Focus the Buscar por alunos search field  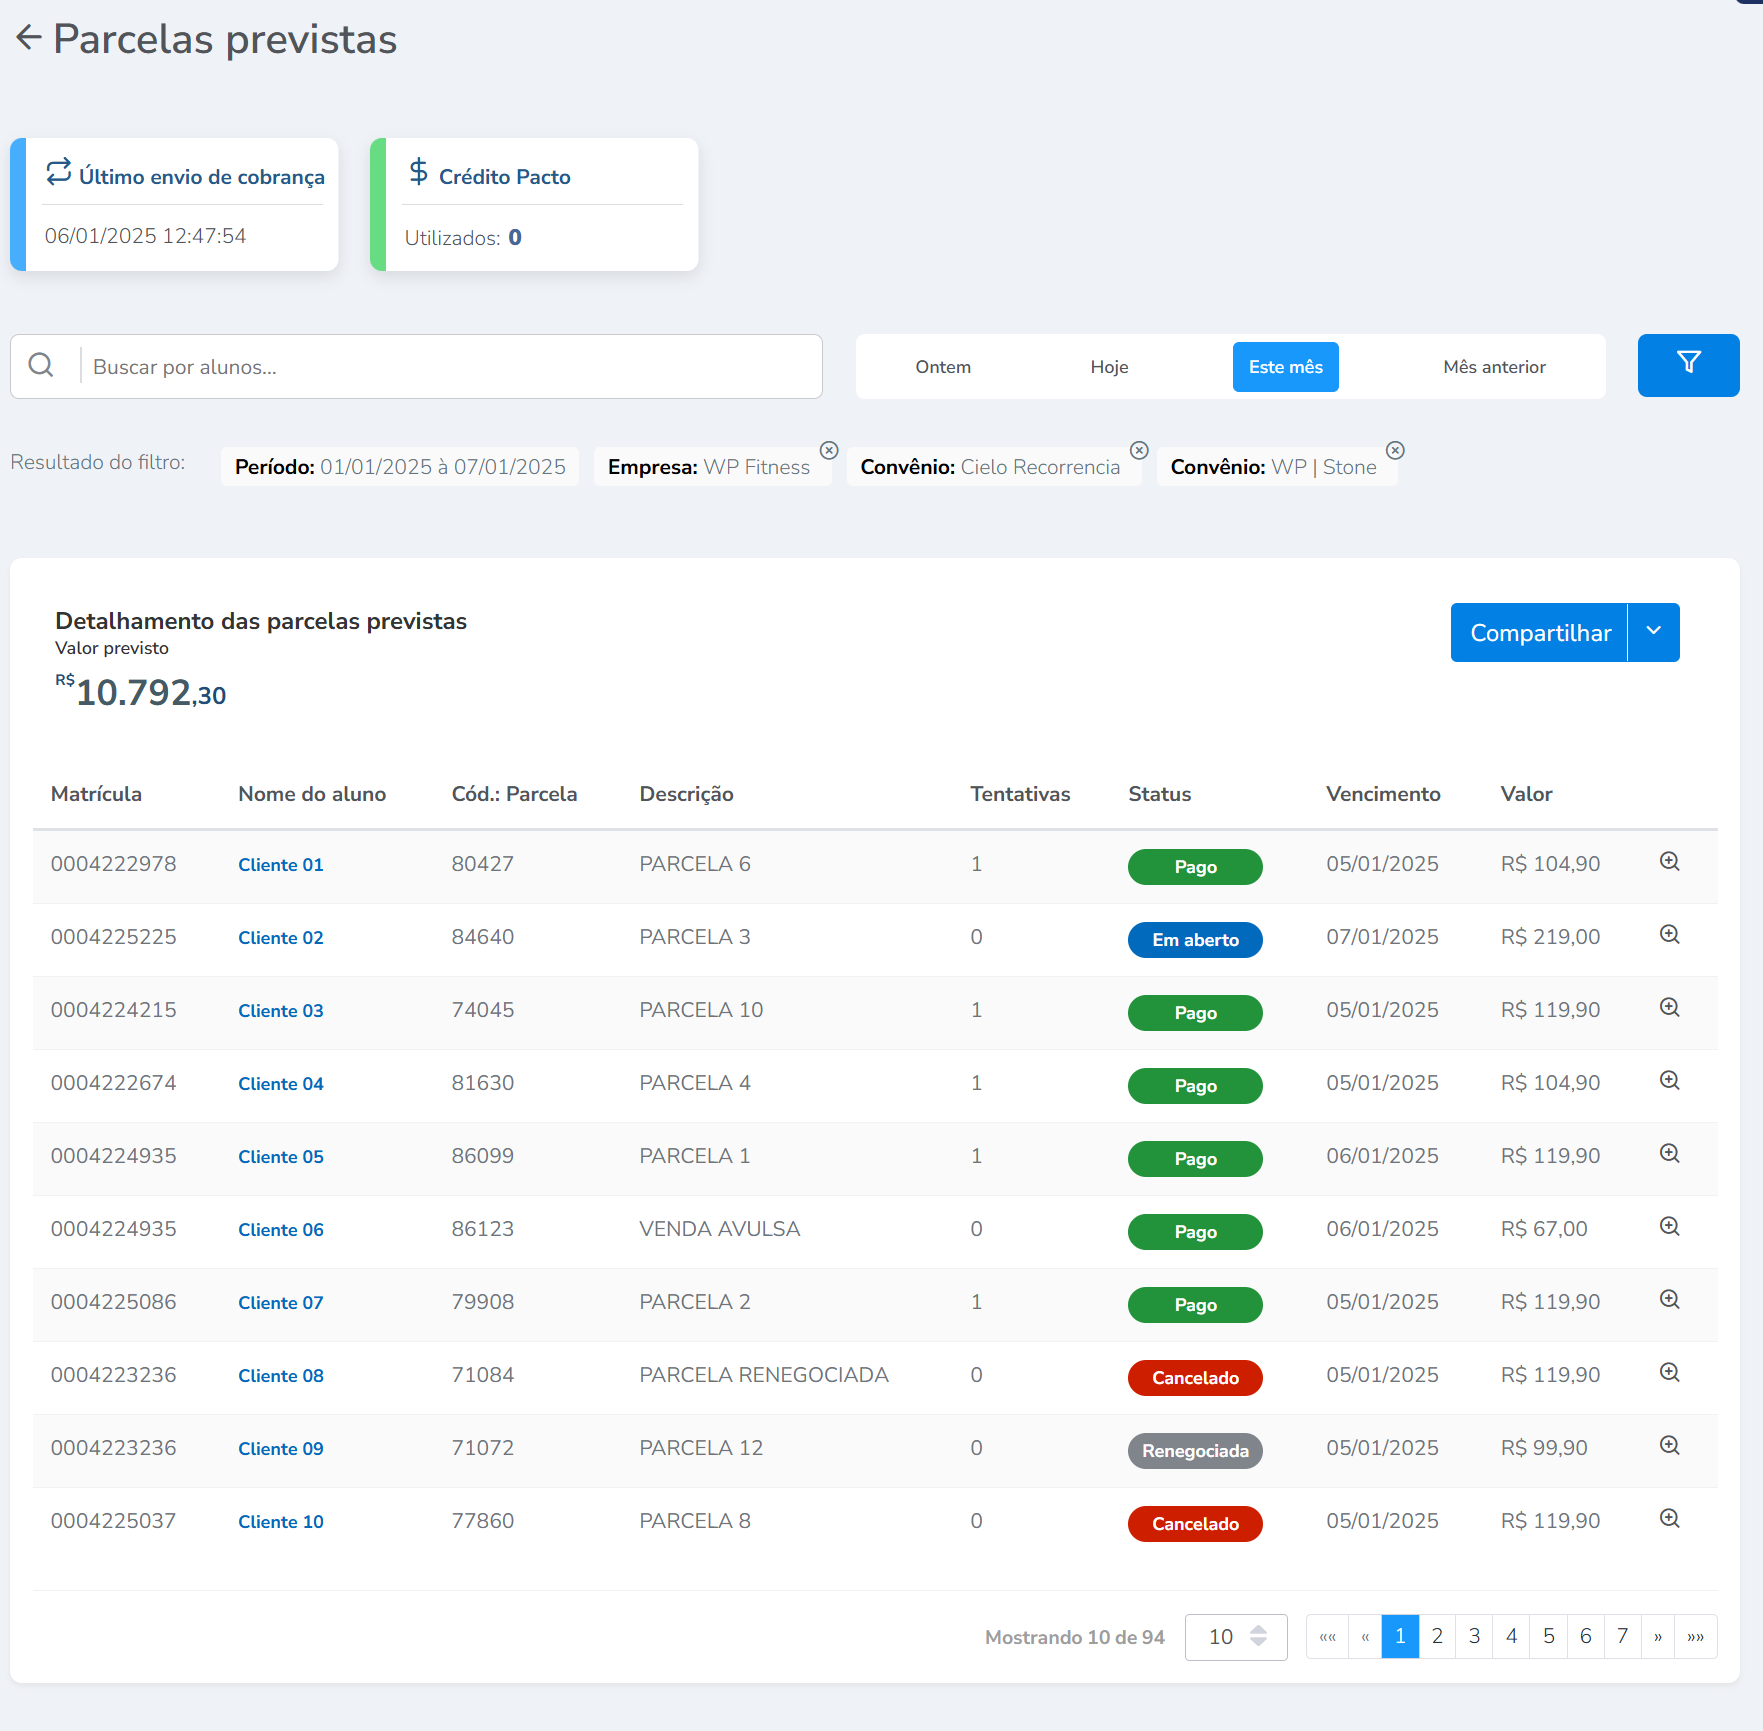coord(450,367)
